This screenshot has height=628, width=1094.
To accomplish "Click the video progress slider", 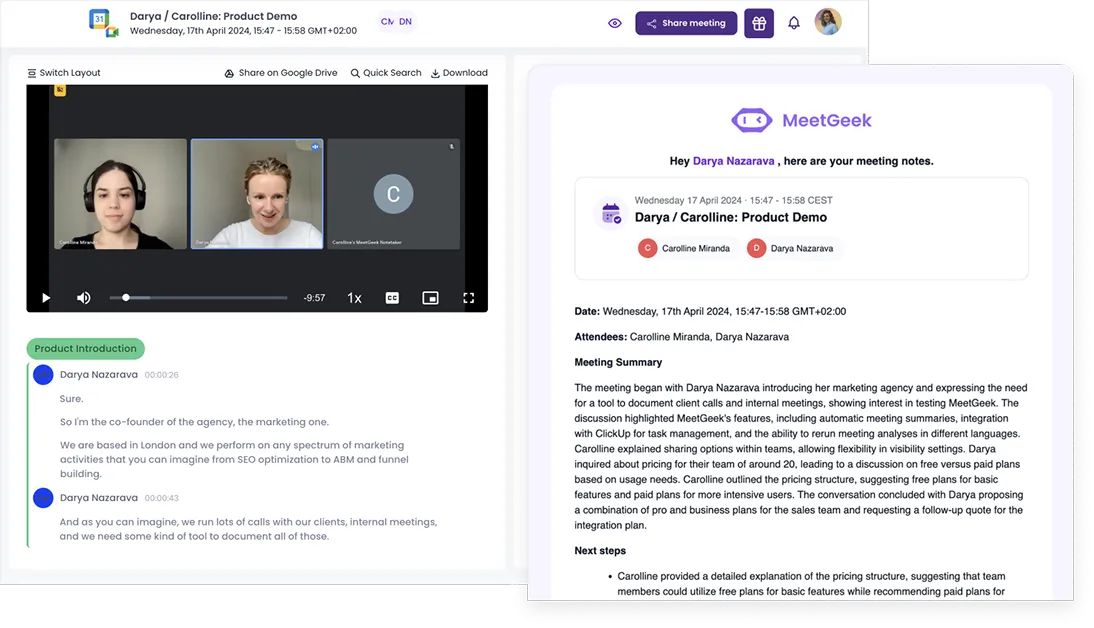I will pyautogui.click(x=198, y=298).
